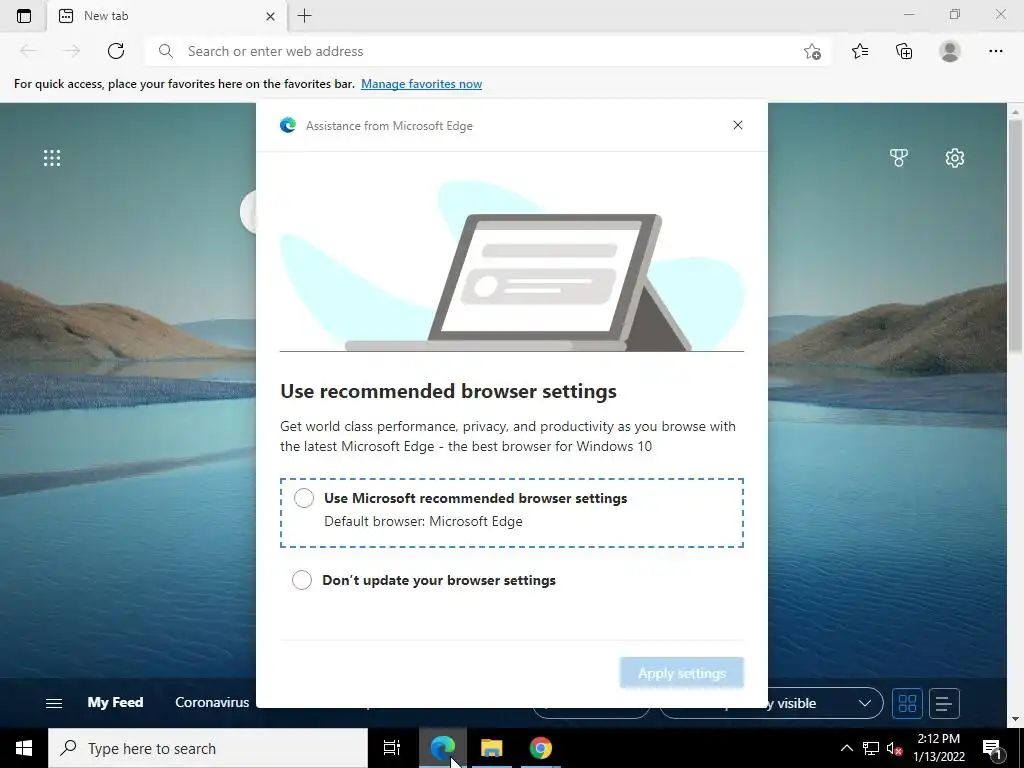Open Task View on the taskbar
This screenshot has width=1024, height=768.
pyautogui.click(x=392, y=748)
